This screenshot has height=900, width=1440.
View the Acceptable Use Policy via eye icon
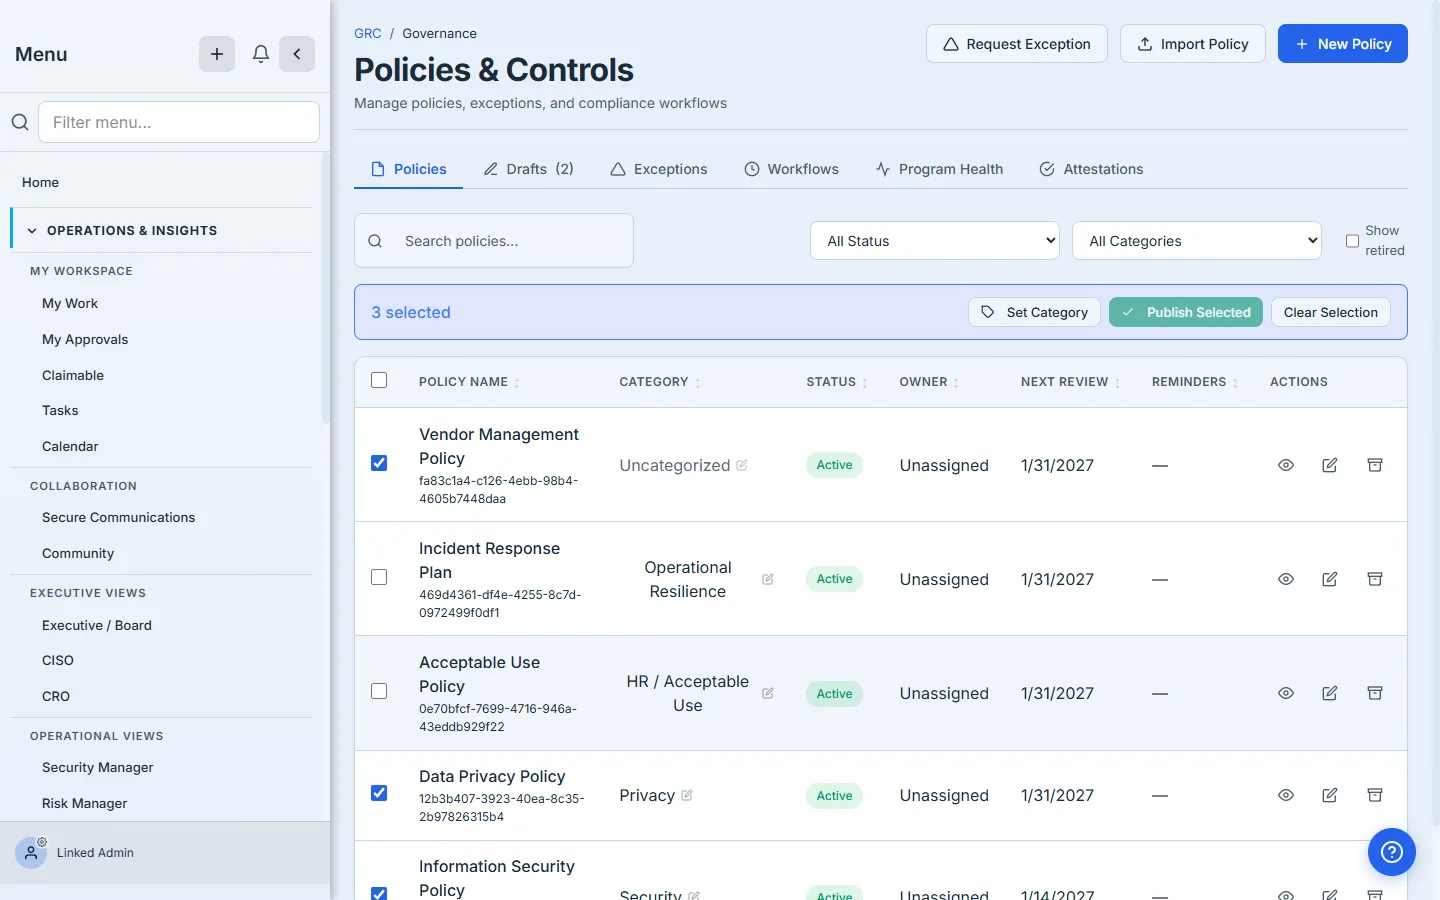pyautogui.click(x=1286, y=693)
